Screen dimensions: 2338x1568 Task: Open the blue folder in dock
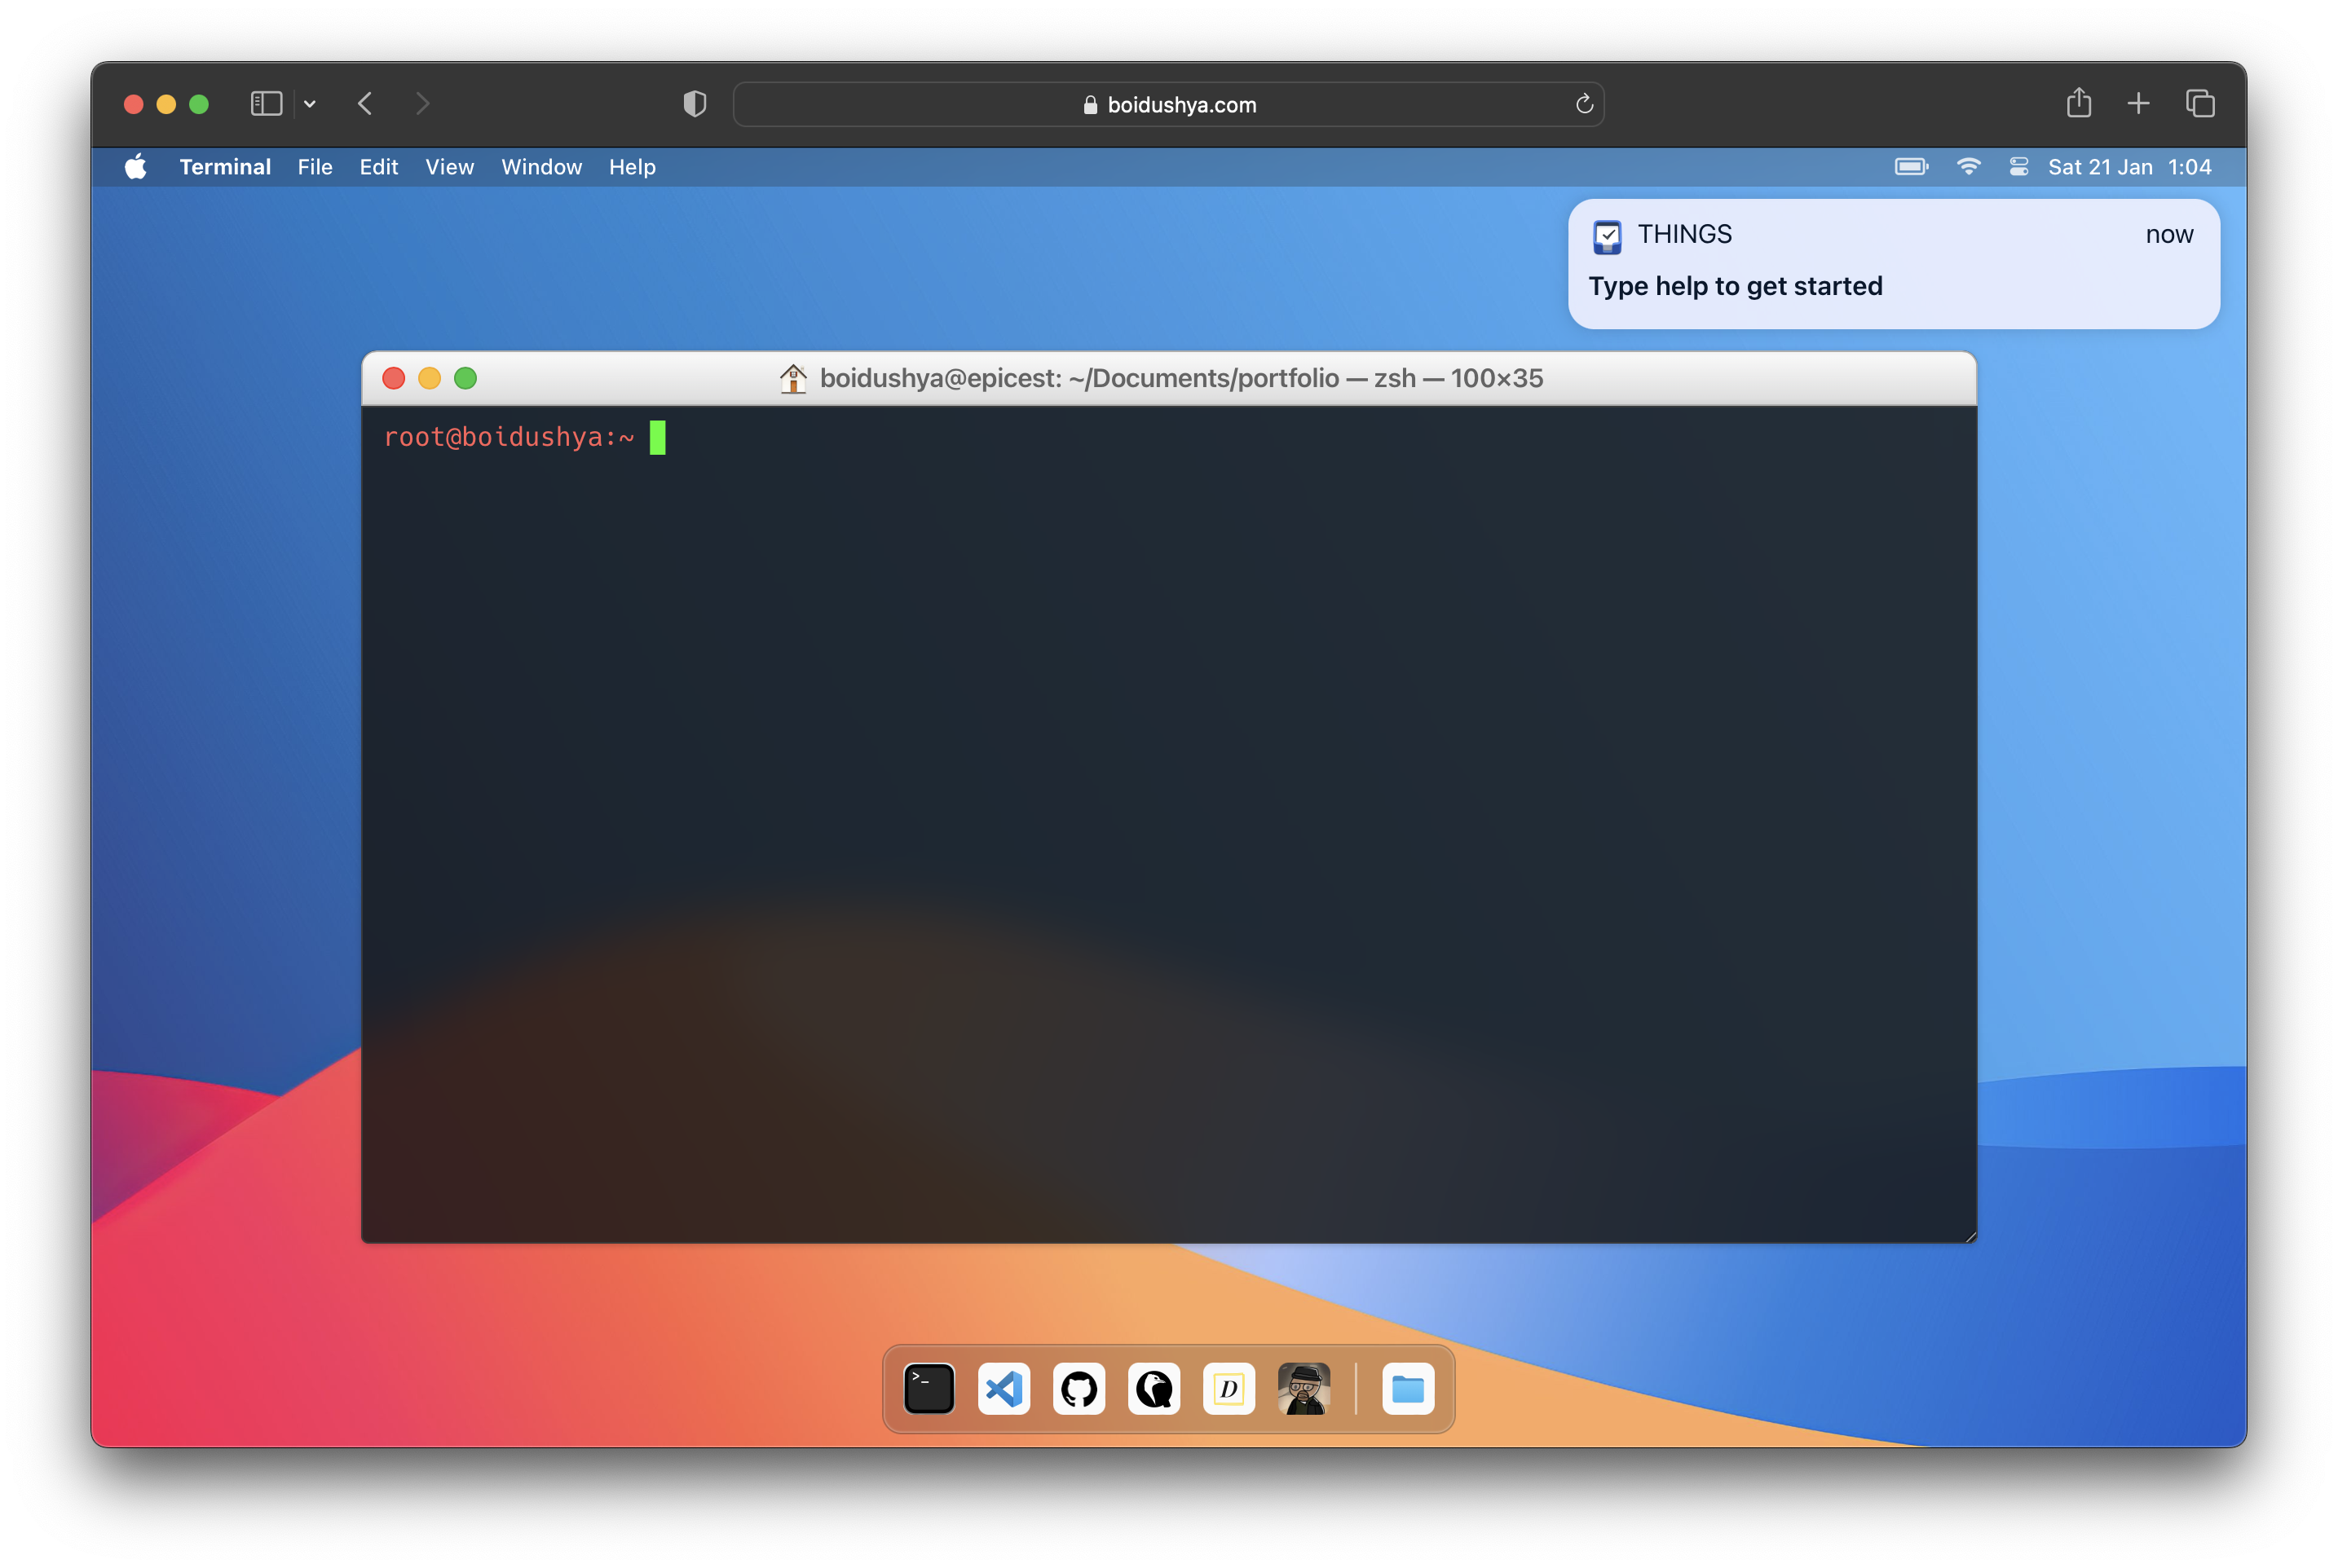tap(1408, 1389)
